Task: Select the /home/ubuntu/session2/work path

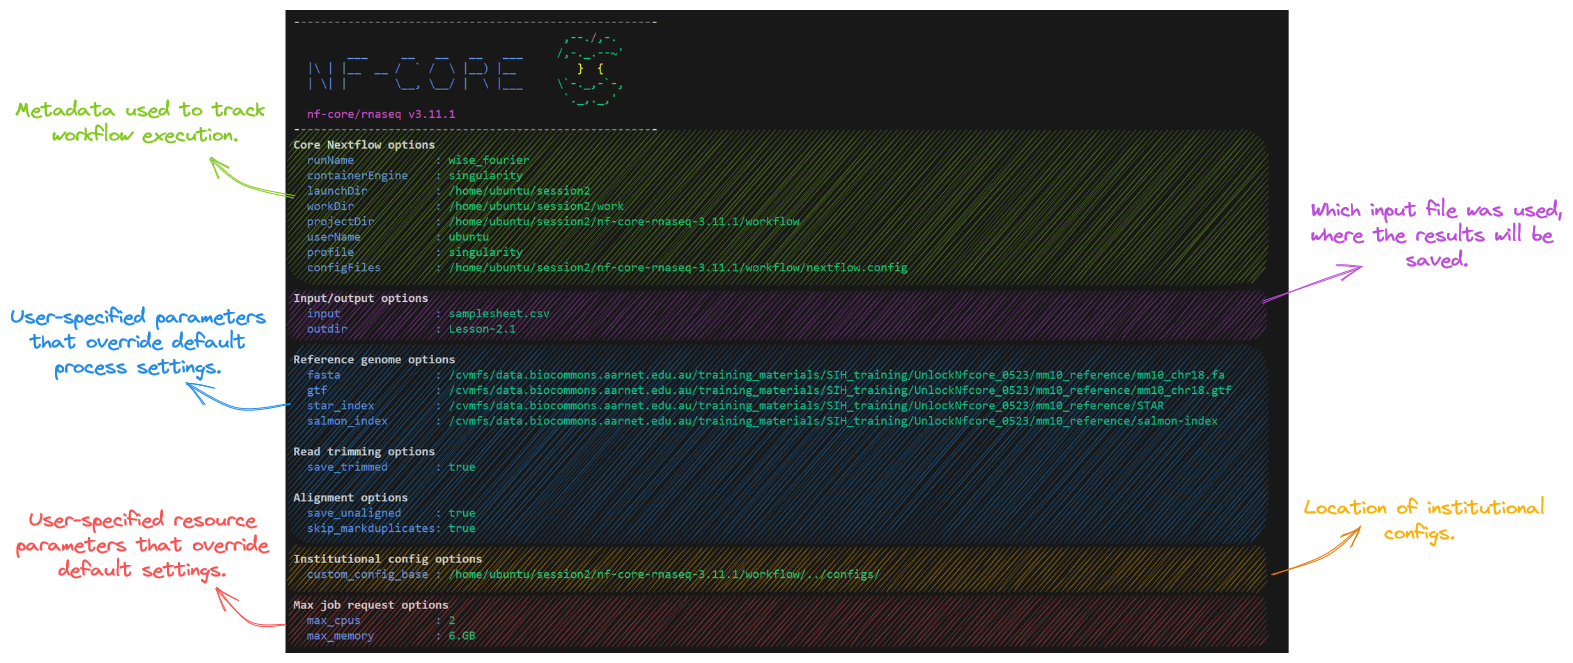Action: pos(536,206)
